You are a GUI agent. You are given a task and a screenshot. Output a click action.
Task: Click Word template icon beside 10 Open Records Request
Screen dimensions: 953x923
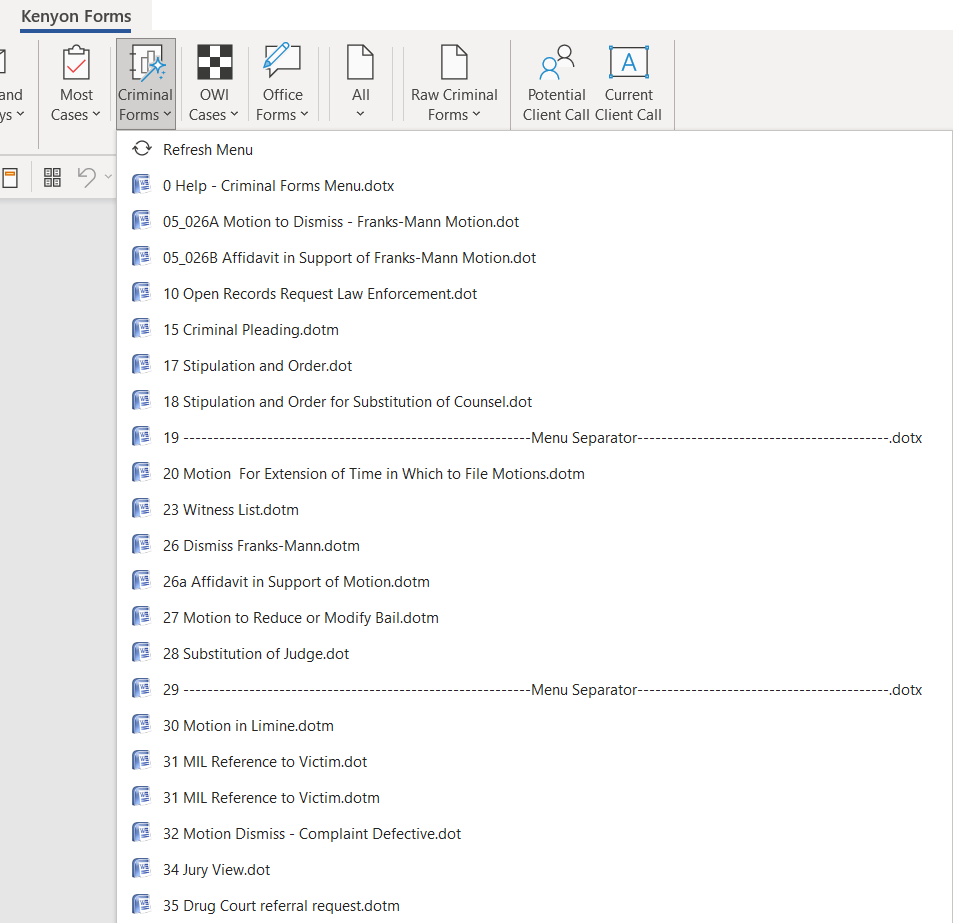click(142, 292)
